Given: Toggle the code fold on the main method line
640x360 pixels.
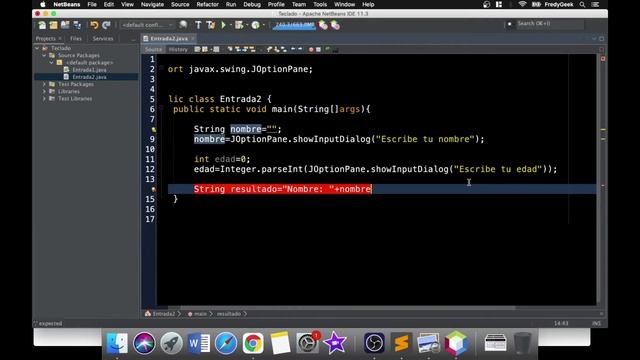Looking at the screenshot, I should point(162,109).
